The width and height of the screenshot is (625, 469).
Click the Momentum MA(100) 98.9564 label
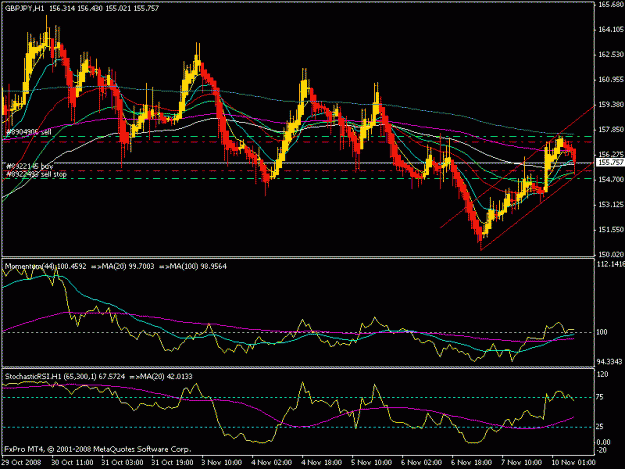pyautogui.click(x=193, y=266)
